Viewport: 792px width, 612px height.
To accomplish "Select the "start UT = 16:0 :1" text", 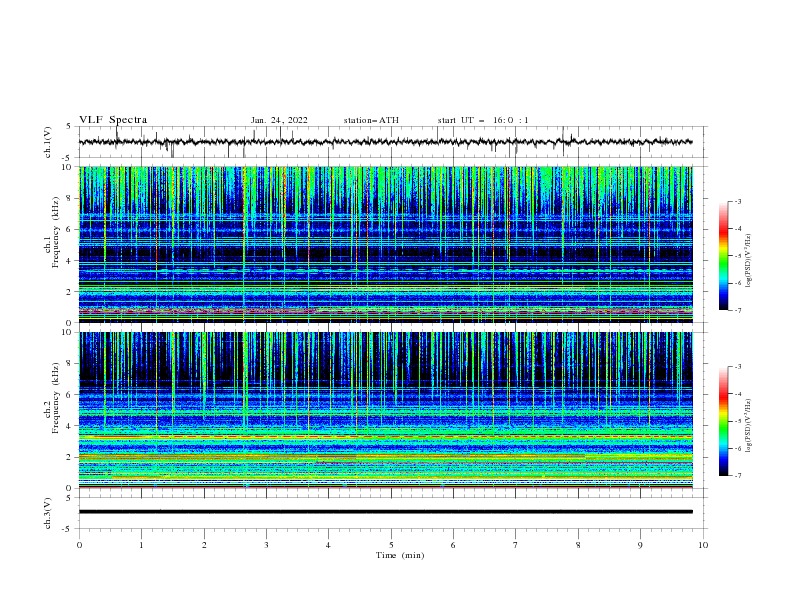I will (x=483, y=120).
